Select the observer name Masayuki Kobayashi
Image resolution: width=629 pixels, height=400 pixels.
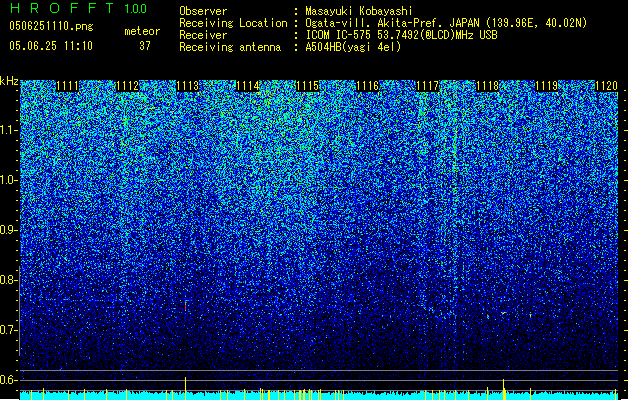359,11
